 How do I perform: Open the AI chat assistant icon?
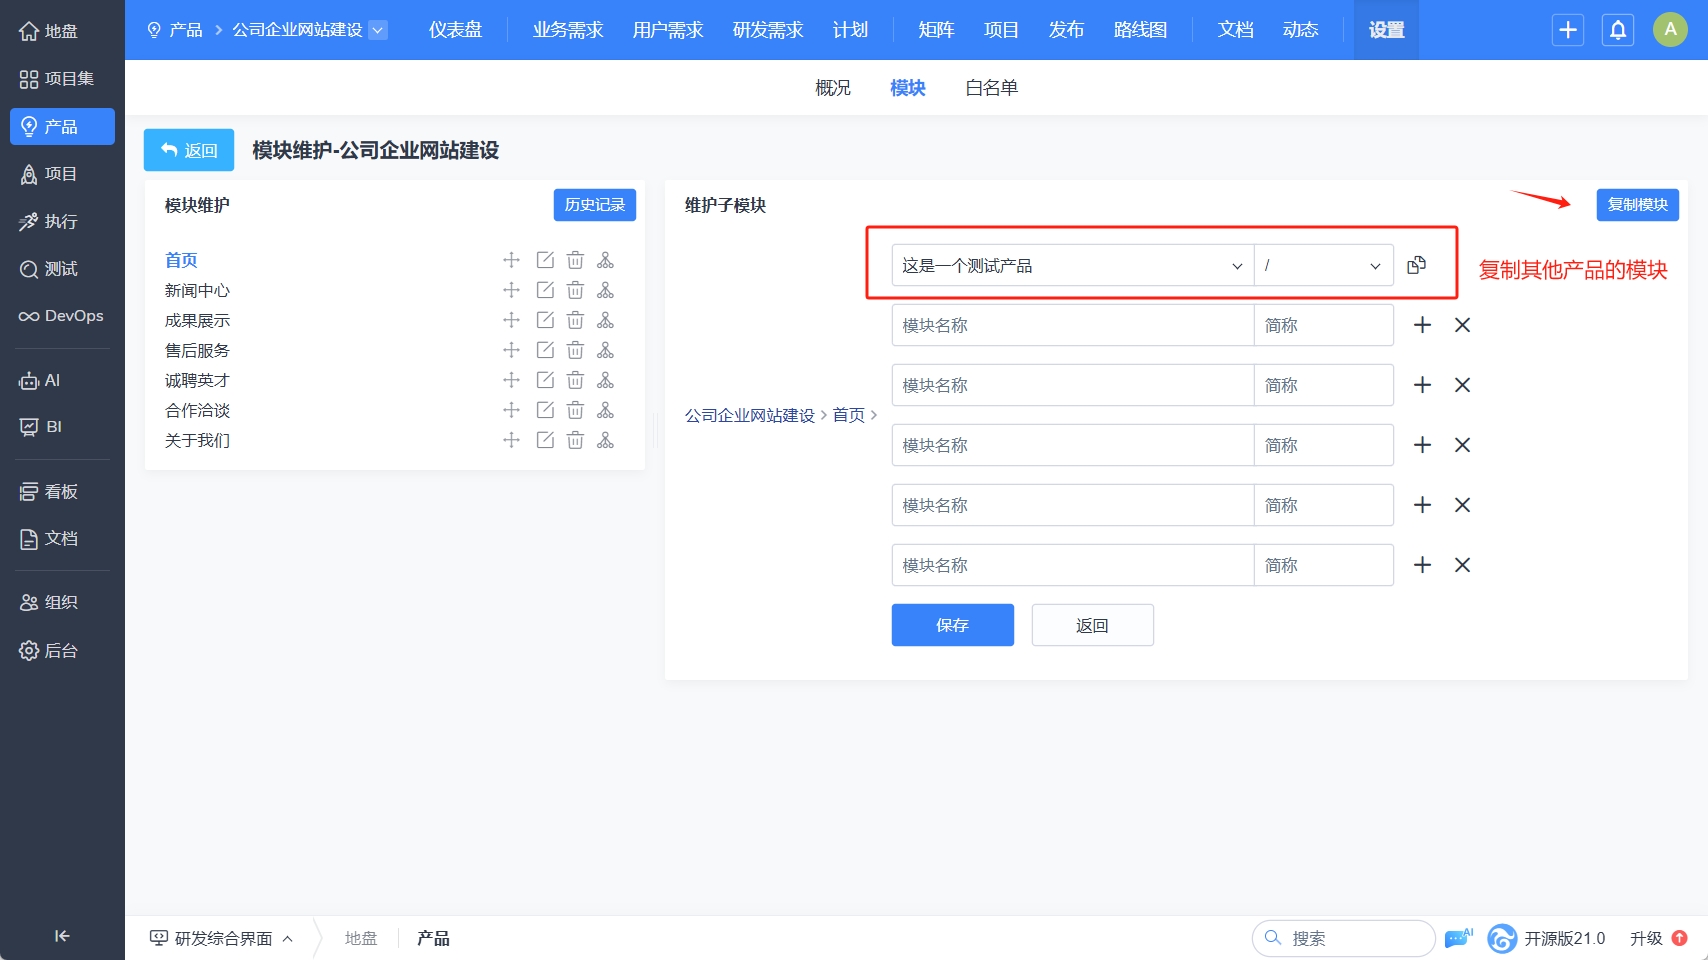coord(1459,938)
